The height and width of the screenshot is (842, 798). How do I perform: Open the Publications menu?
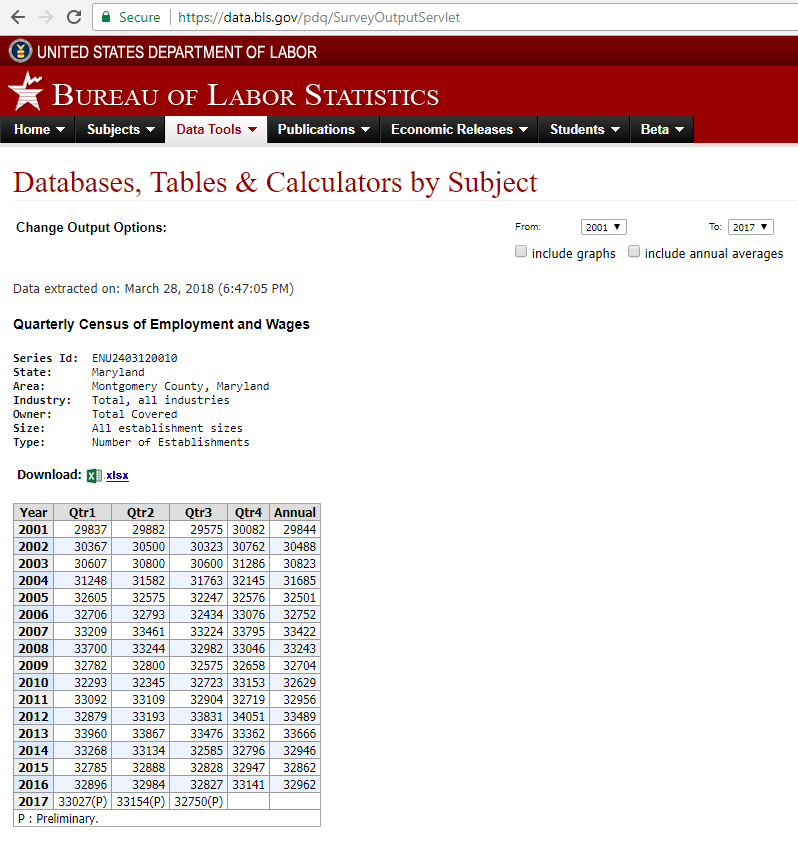pos(323,129)
